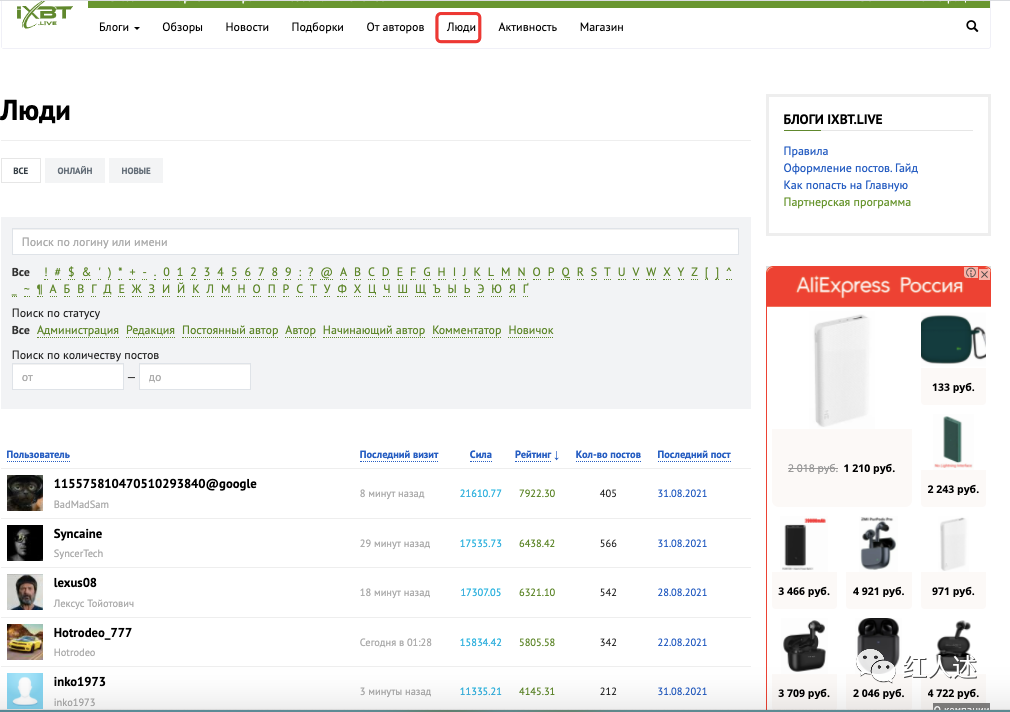The image size is (1010, 712).
Task: Close the AliExpress ad with X icon
Action: click(x=984, y=273)
